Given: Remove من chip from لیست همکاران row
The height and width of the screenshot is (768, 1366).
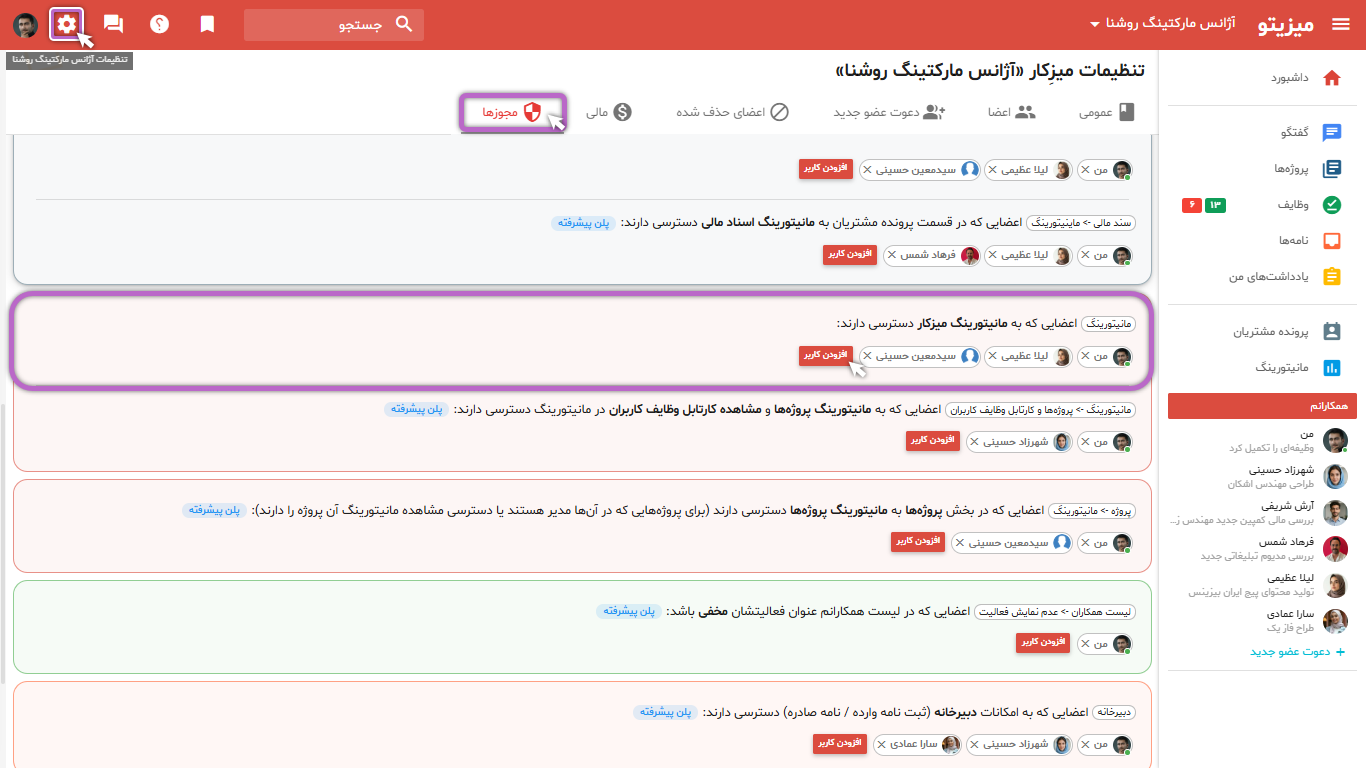Looking at the screenshot, I should pos(1085,644).
